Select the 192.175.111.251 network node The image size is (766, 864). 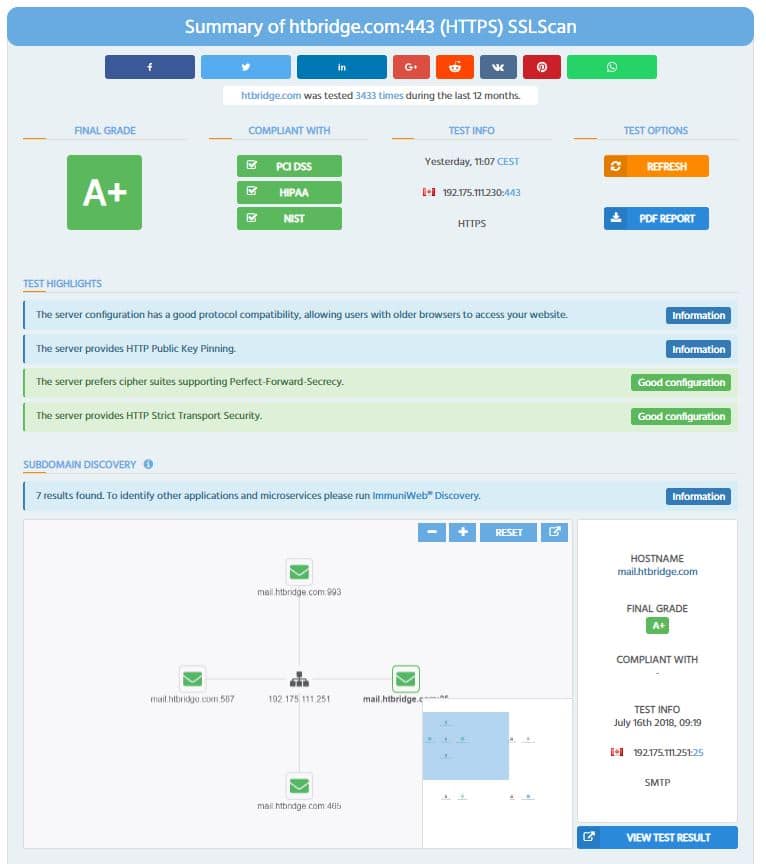[x=299, y=679]
